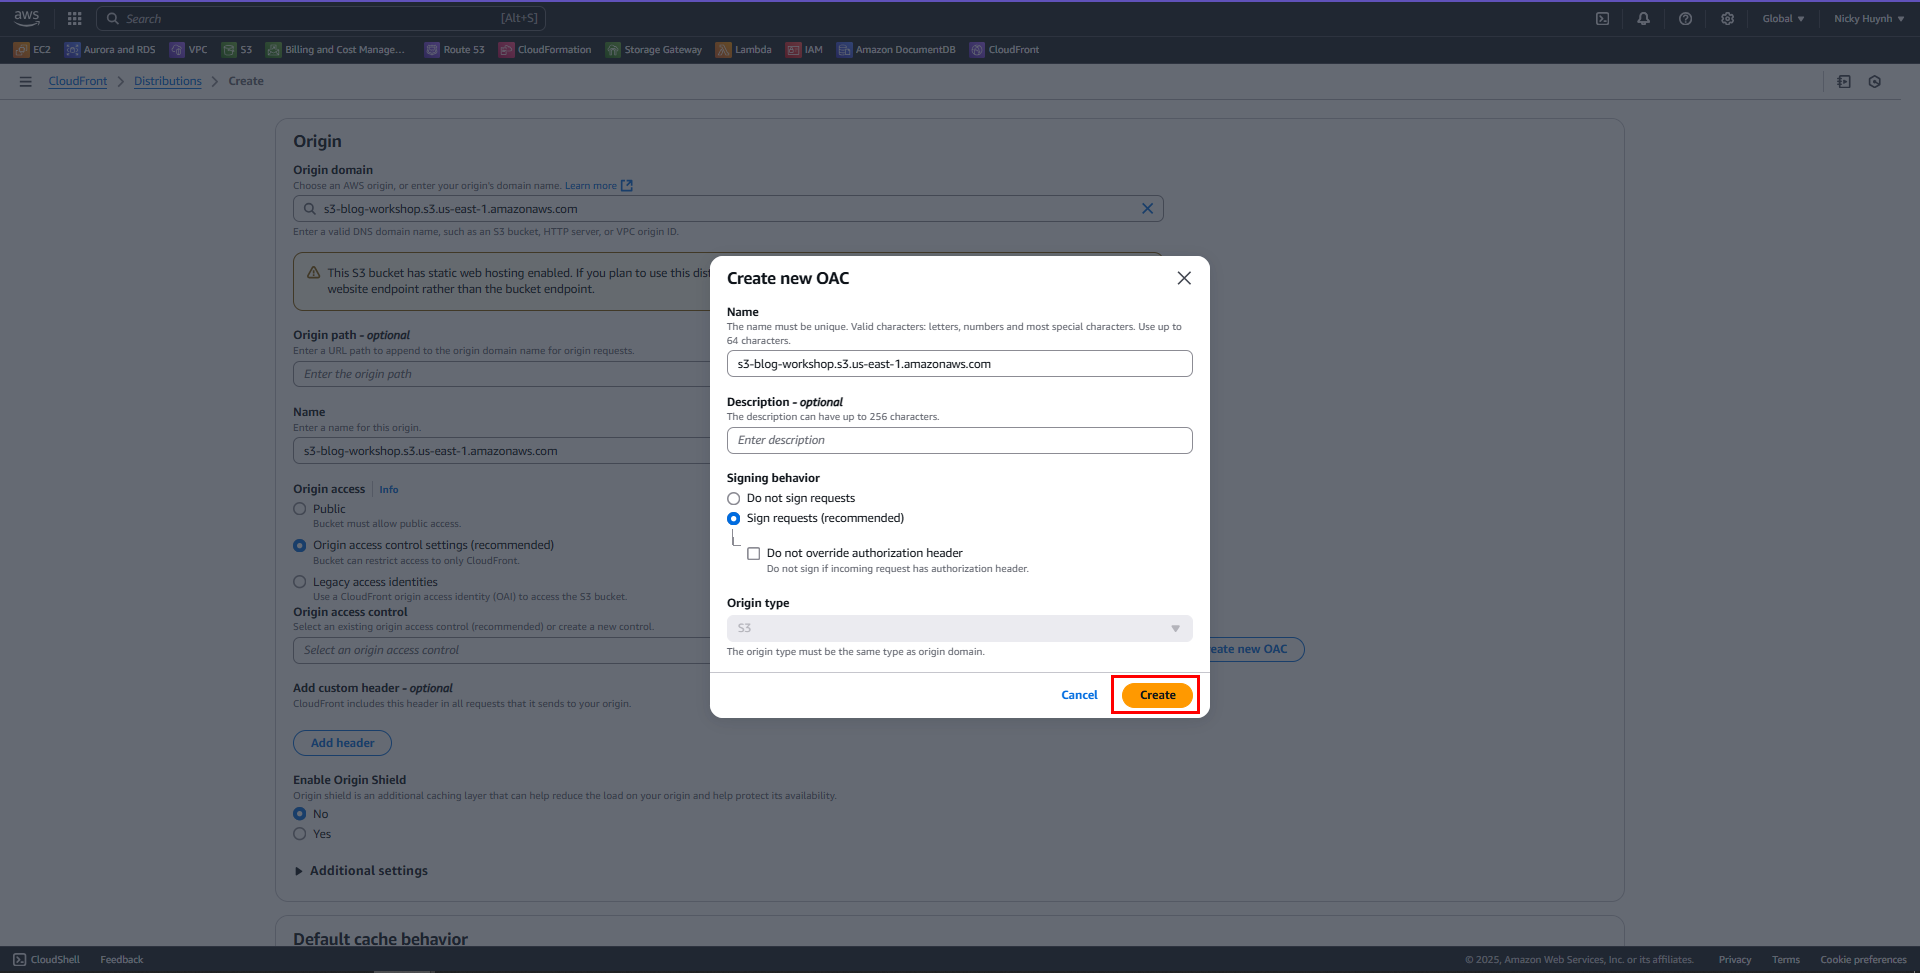Select Legacy access identities radio
The height and width of the screenshot is (973, 1920).
pos(299,582)
